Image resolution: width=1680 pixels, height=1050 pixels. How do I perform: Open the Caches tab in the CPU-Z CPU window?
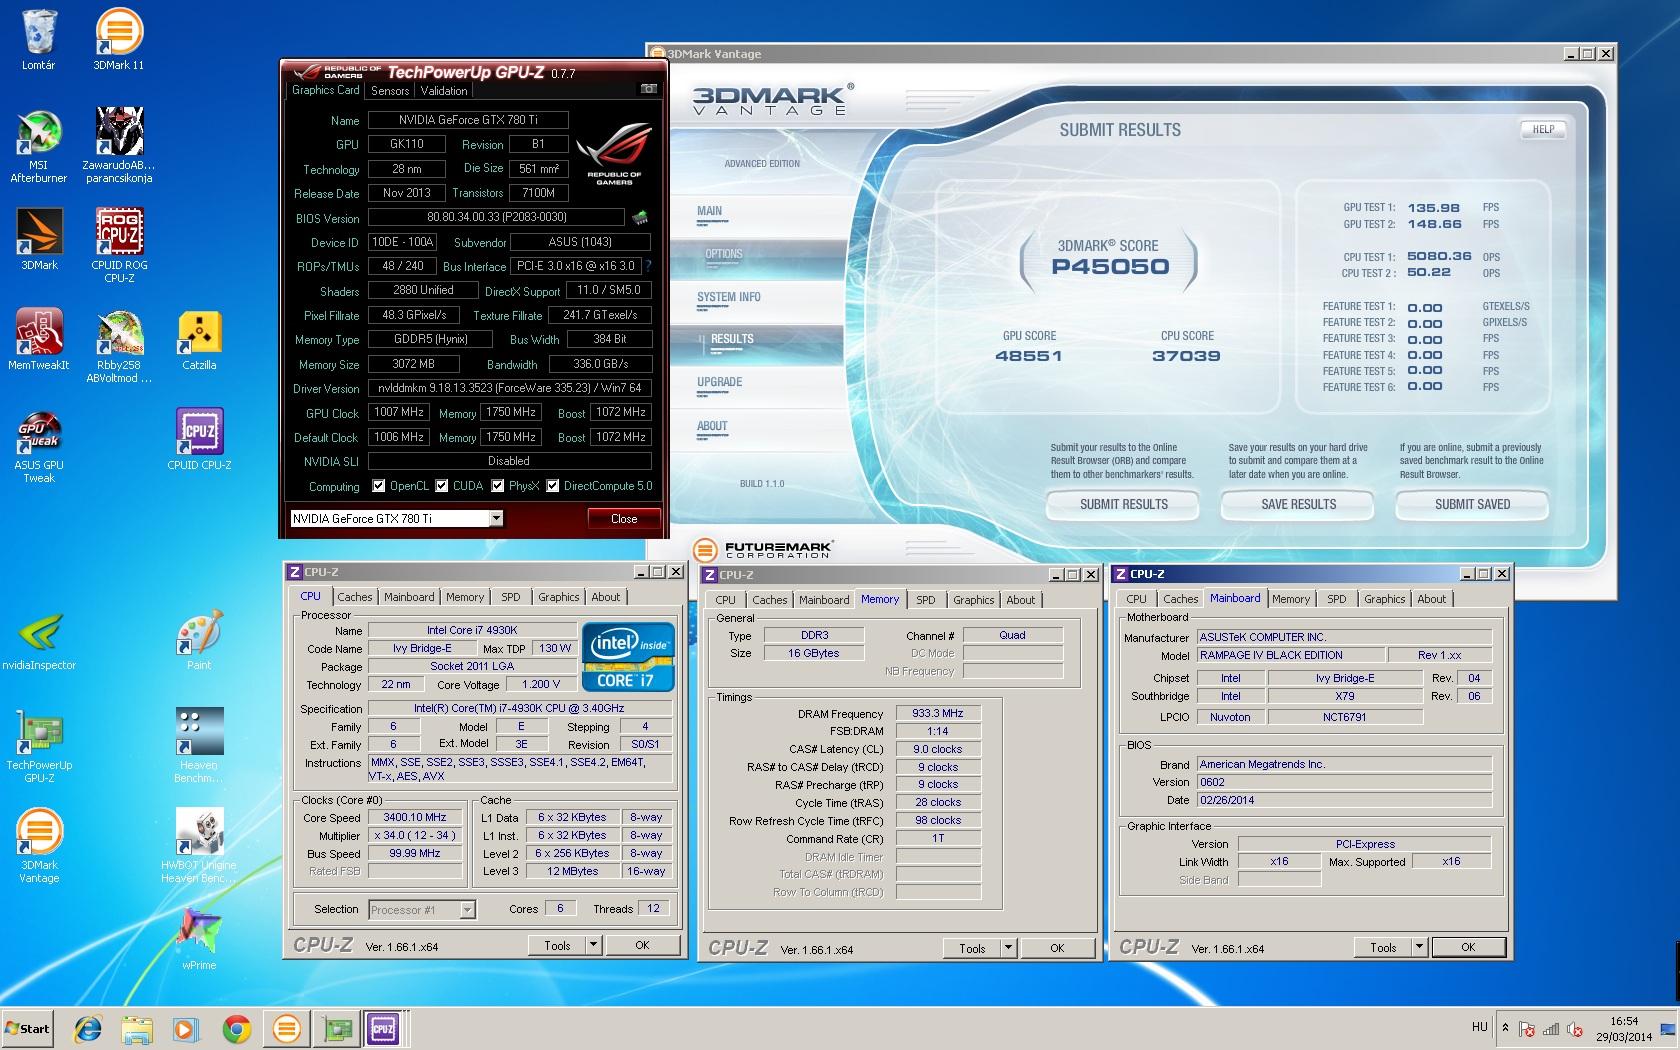pyautogui.click(x=355, y=597)
